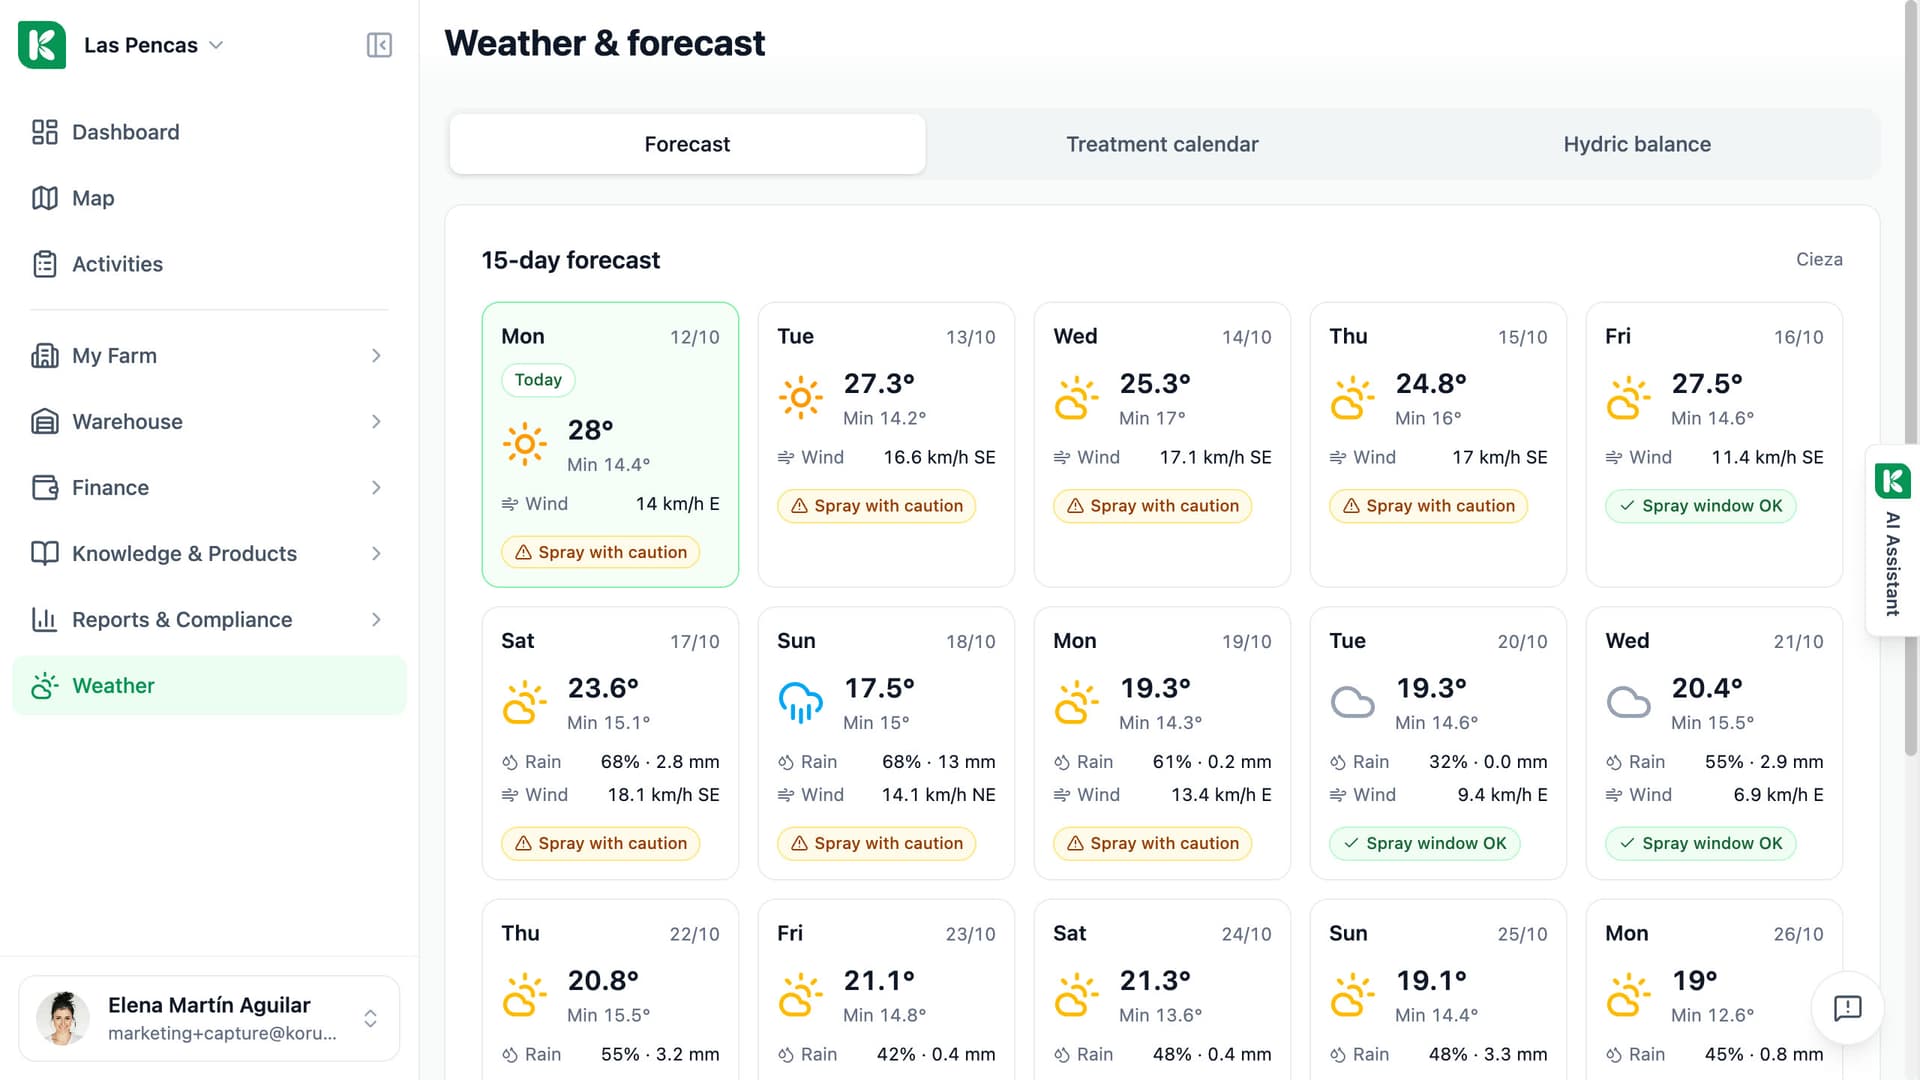Viewport: 1920px width, 1080px height.
Task: Click the Knowledge & Products book icon
Action: click(45, 554)
